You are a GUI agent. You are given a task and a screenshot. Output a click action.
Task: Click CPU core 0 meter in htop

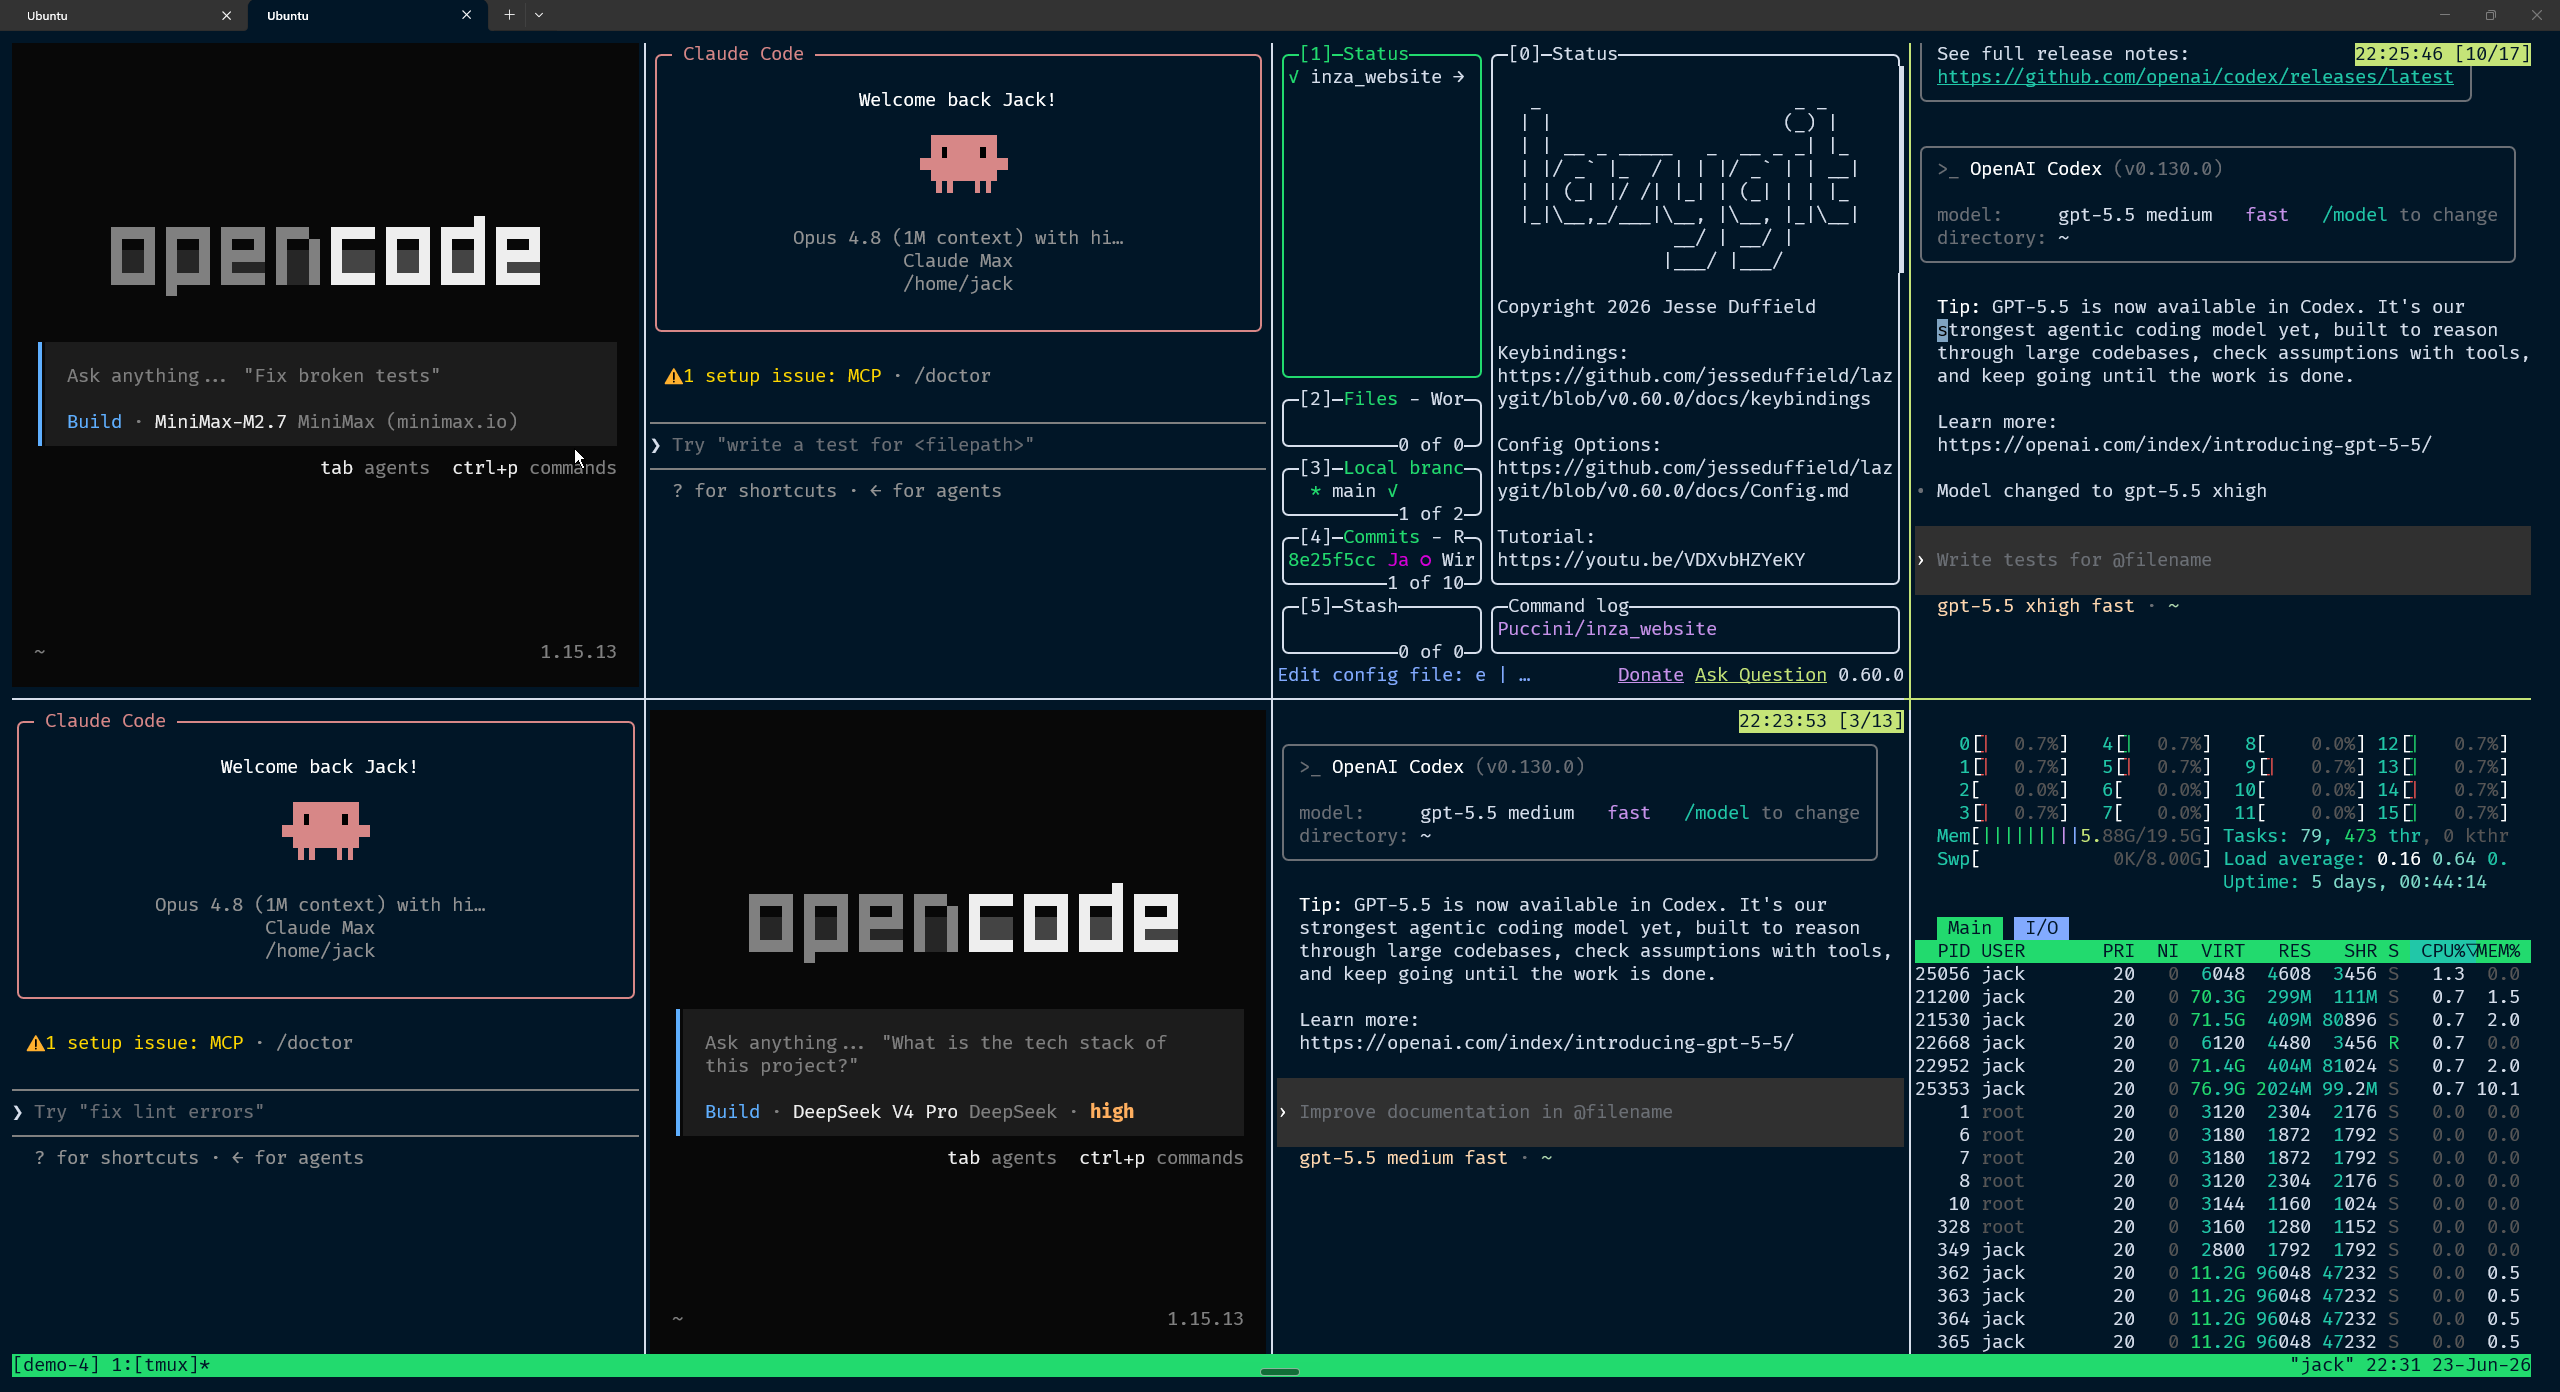click(x=2012, y=744)
